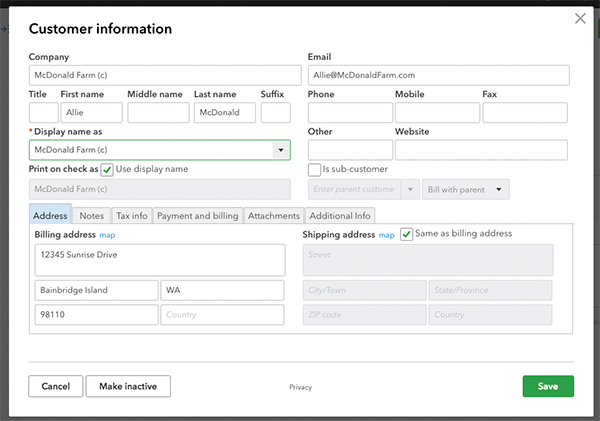Select the Payment and billing tab
The height and width of the screenshot is (421, 600).
[197, 216]
